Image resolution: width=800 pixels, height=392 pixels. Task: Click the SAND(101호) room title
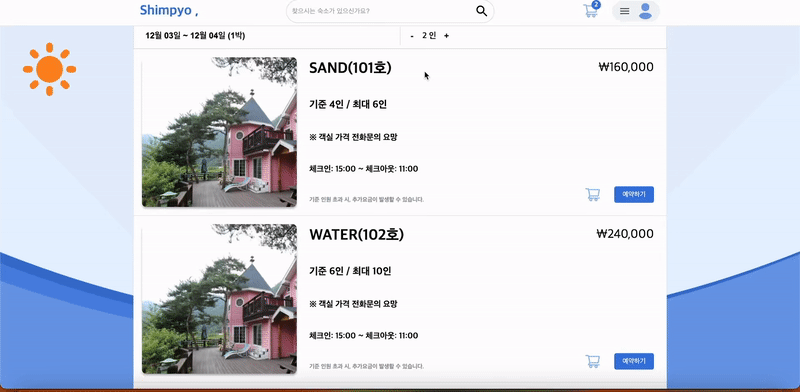[350, 67]
